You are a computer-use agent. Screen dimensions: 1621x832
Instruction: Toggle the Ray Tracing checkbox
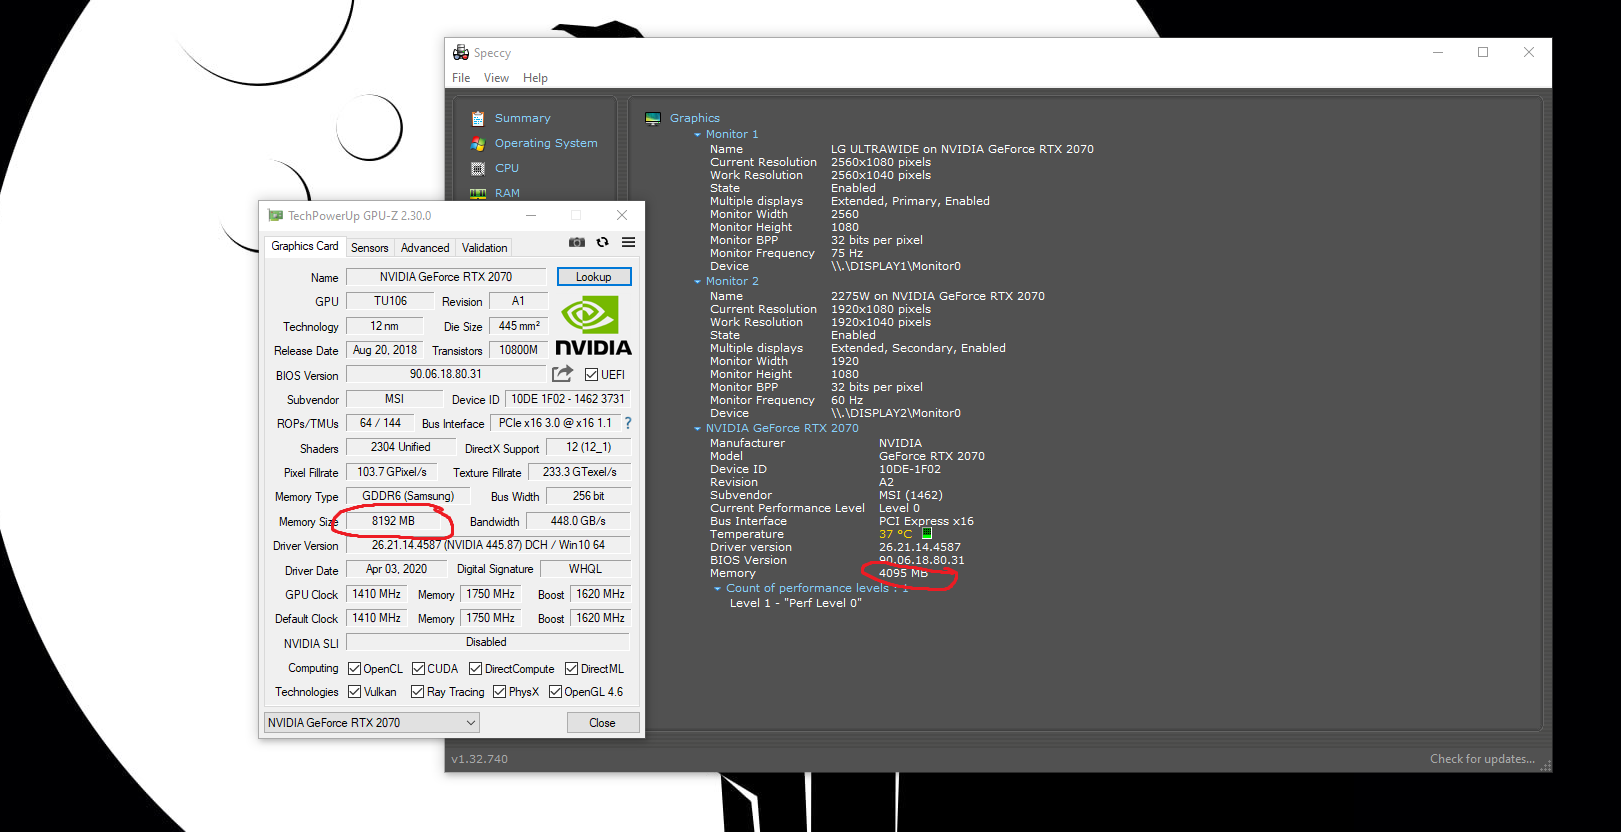coord(417,691)
